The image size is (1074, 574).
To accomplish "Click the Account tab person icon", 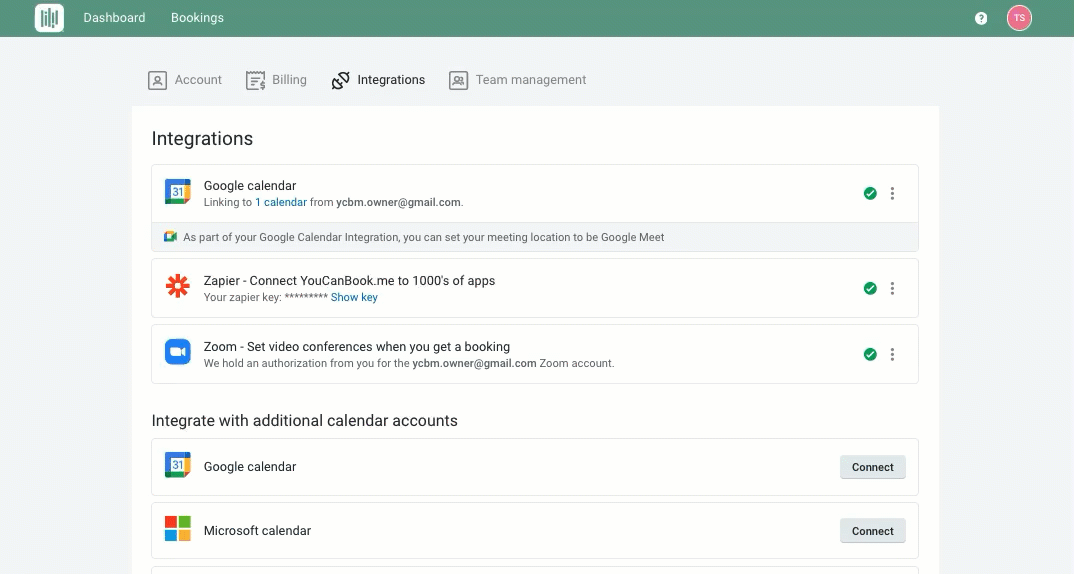I will [158, 80].
